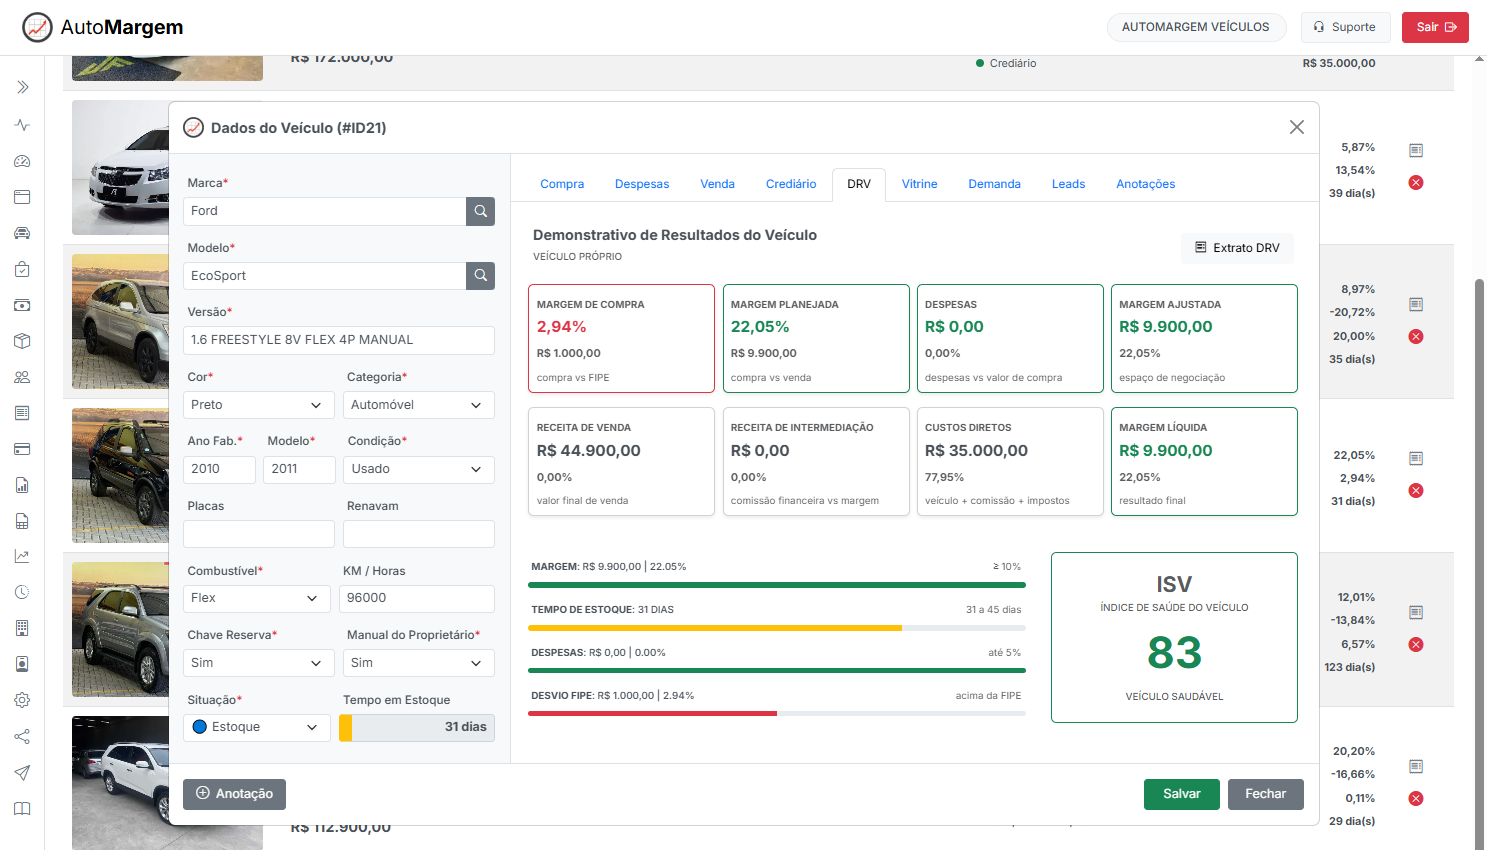Screen dimensions: 1487x850
Task: Click the share icon in sidebar
Action: (22, 736)
